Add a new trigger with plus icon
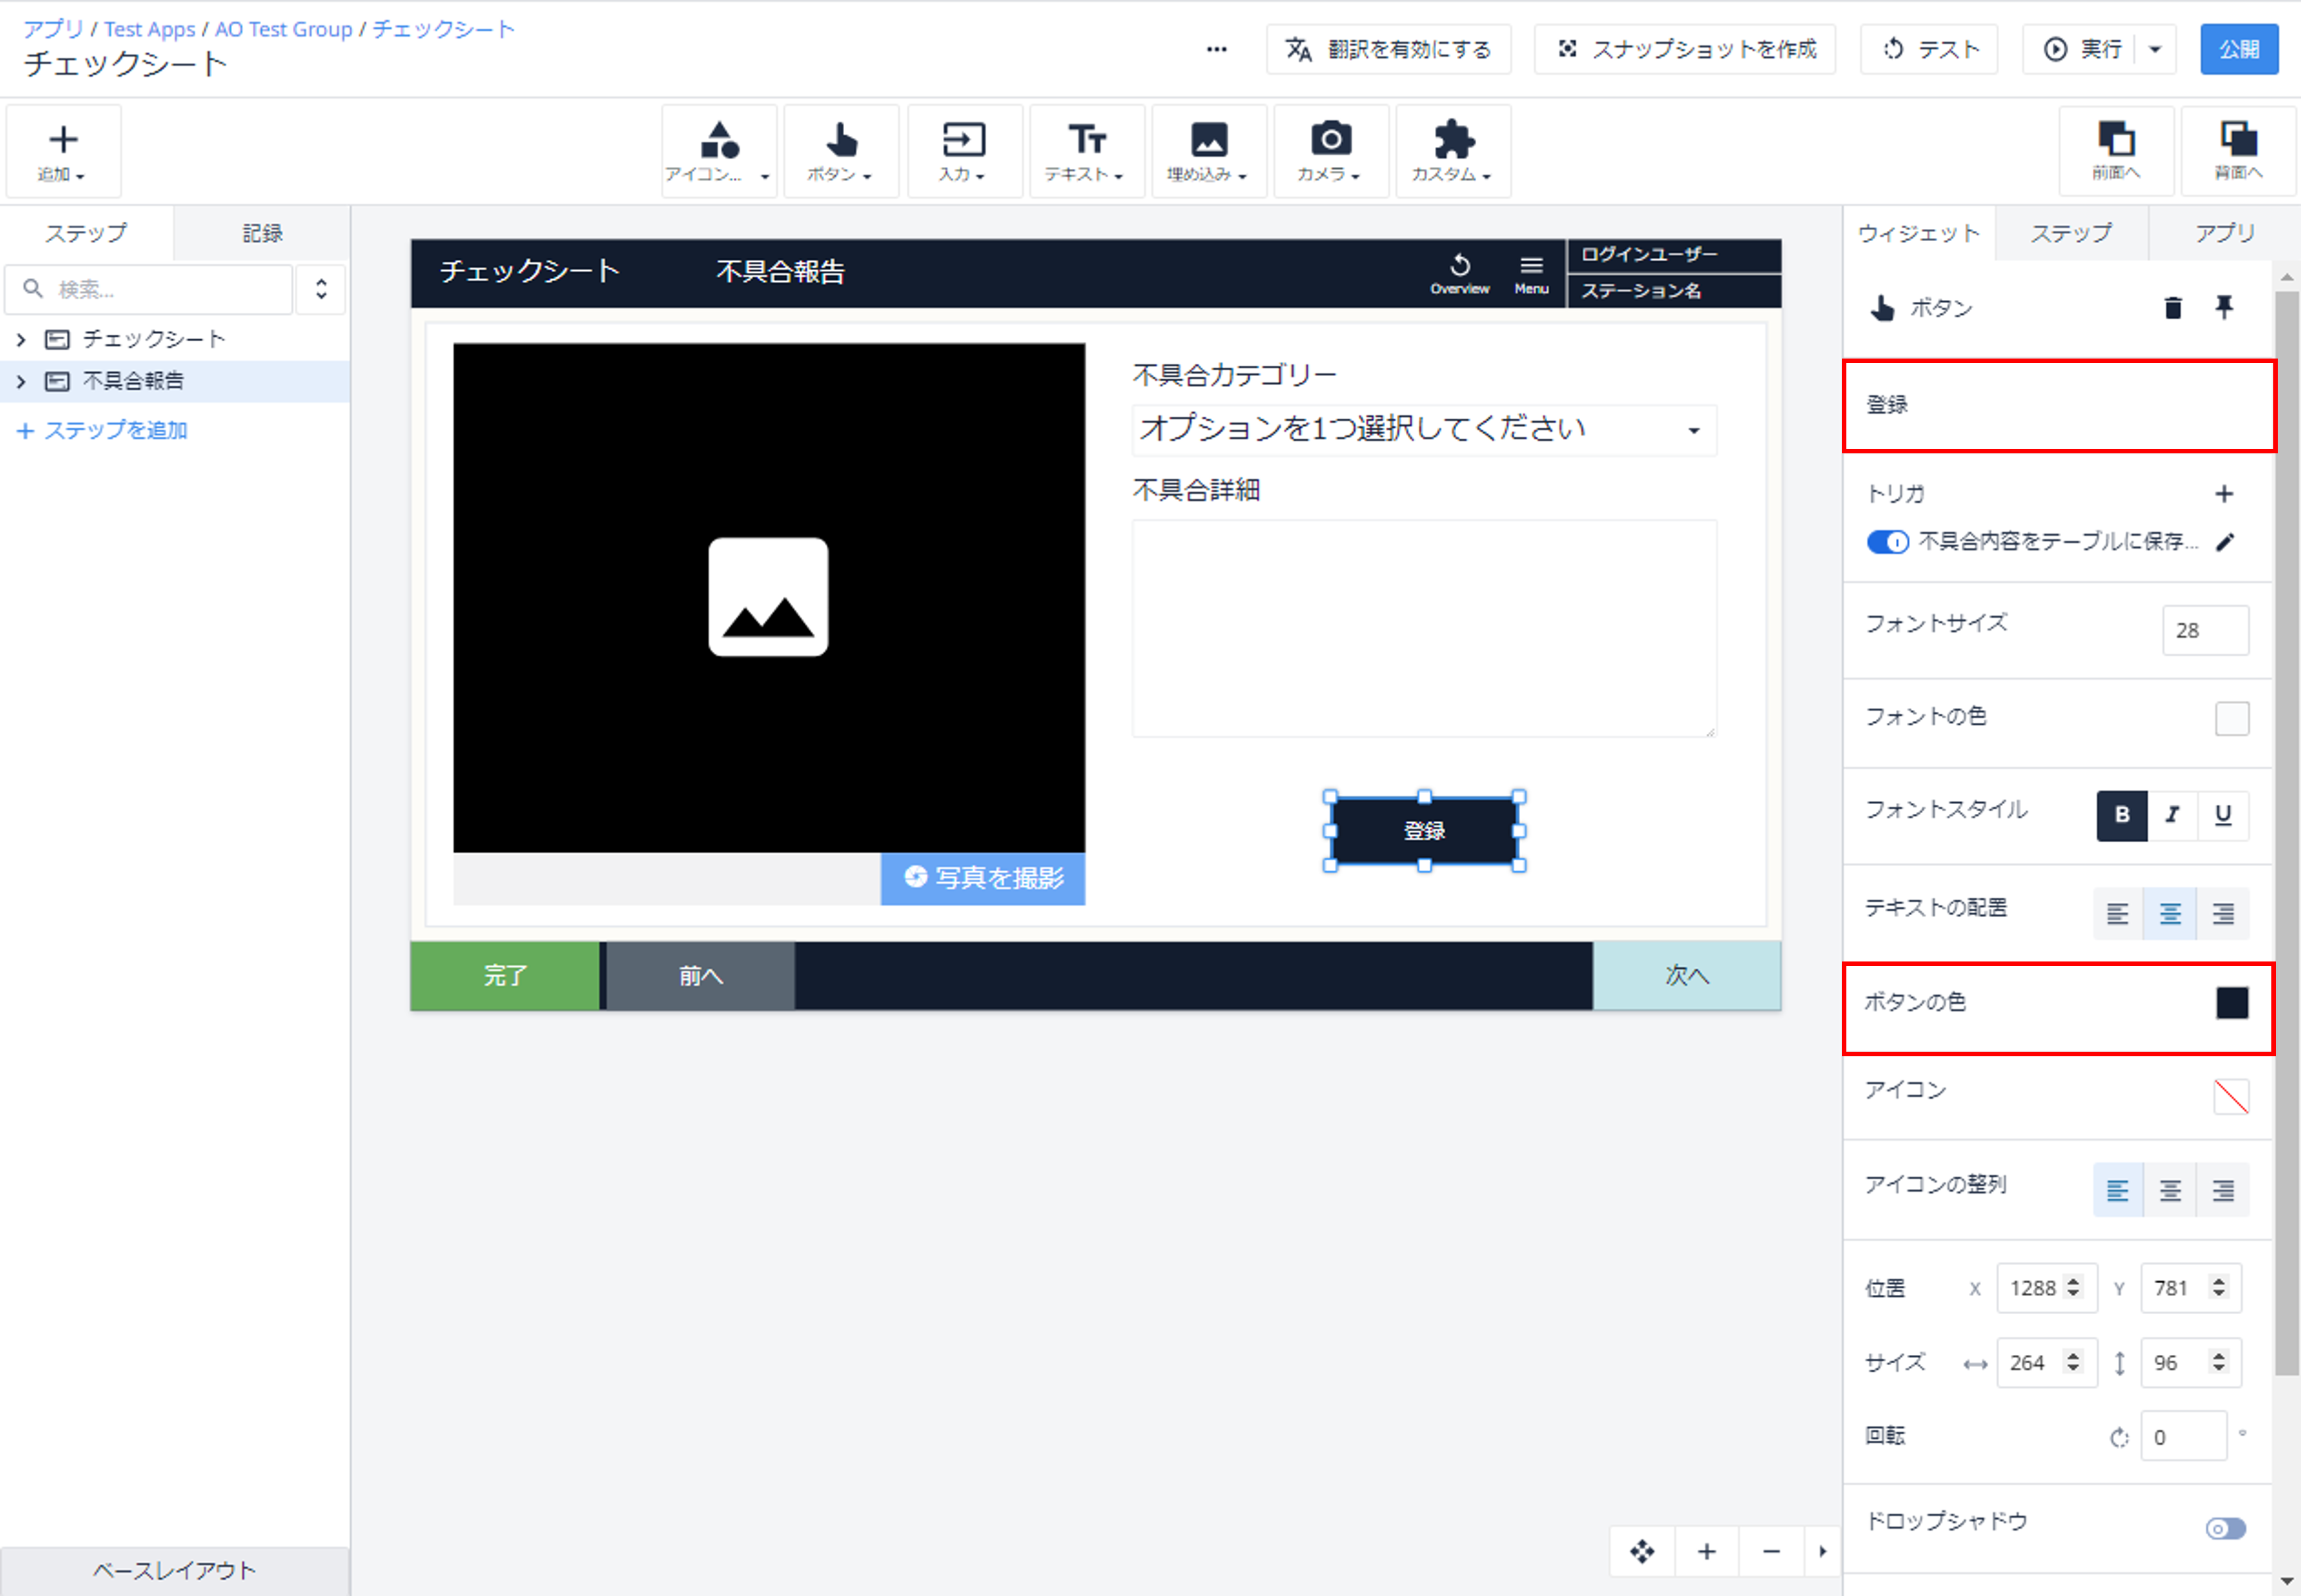The height and width of the screenshot is (1596, 2301). [x=2224, y=494]
